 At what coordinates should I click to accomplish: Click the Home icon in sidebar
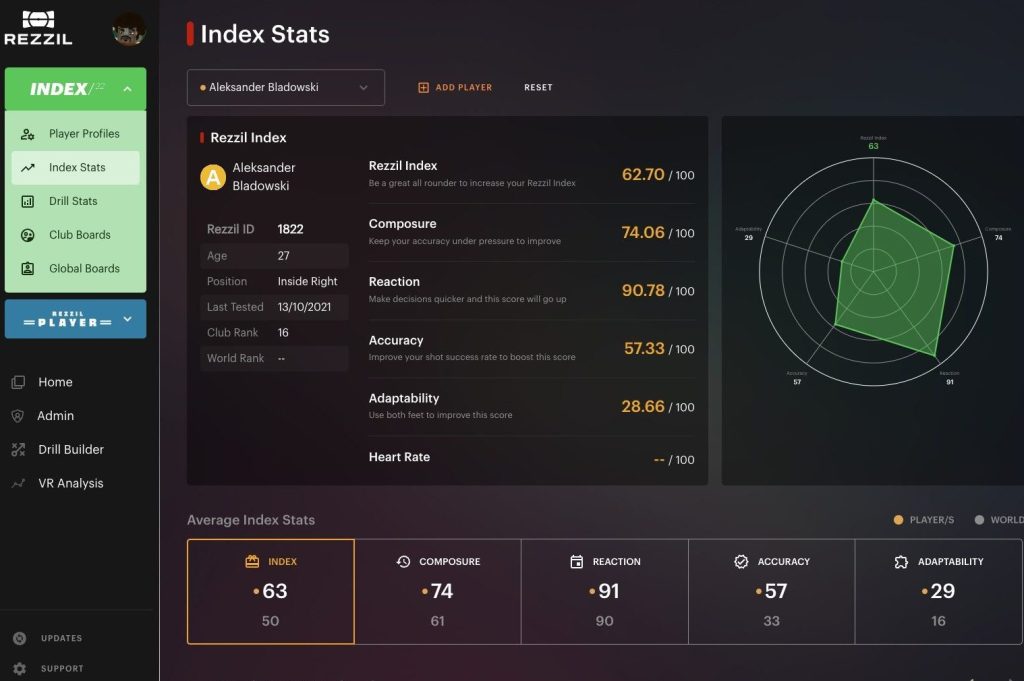(18, 382)
